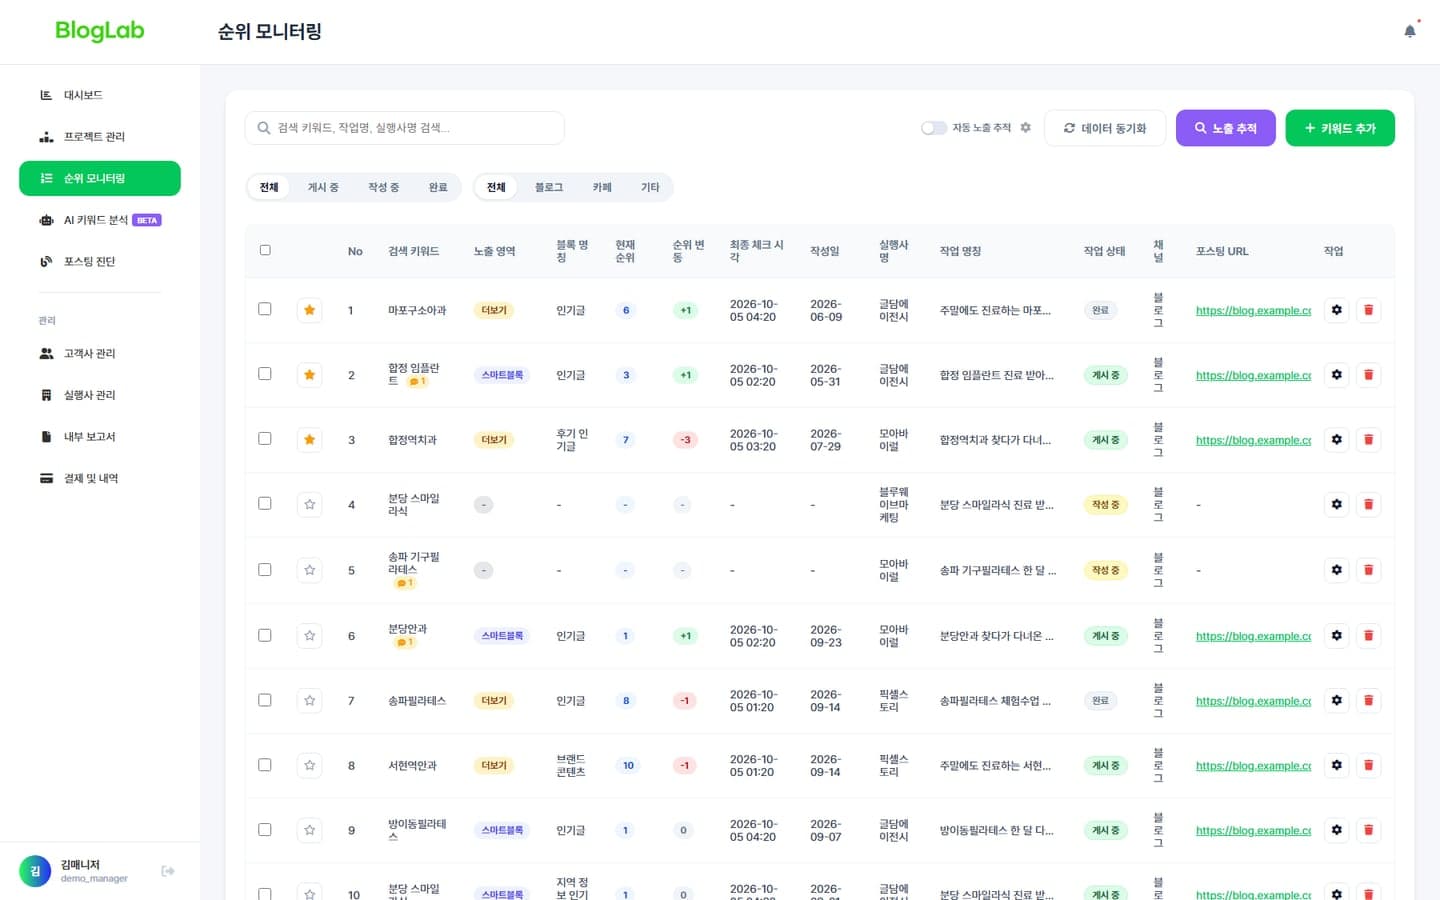Image resolution: width=1440 pixels, height=900 pixels.
Task: Select the 게시 중 status filter tab
Action: (323, 187)
